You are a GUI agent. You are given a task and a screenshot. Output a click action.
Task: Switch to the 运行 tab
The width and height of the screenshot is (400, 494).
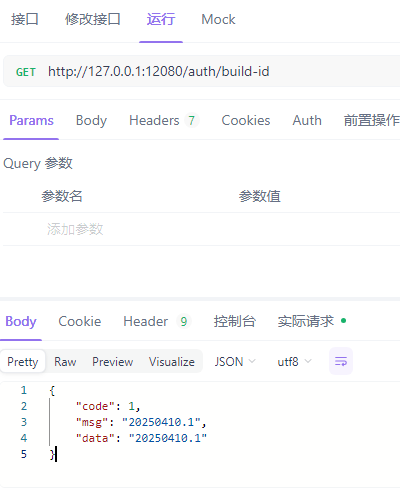[161, 19]
